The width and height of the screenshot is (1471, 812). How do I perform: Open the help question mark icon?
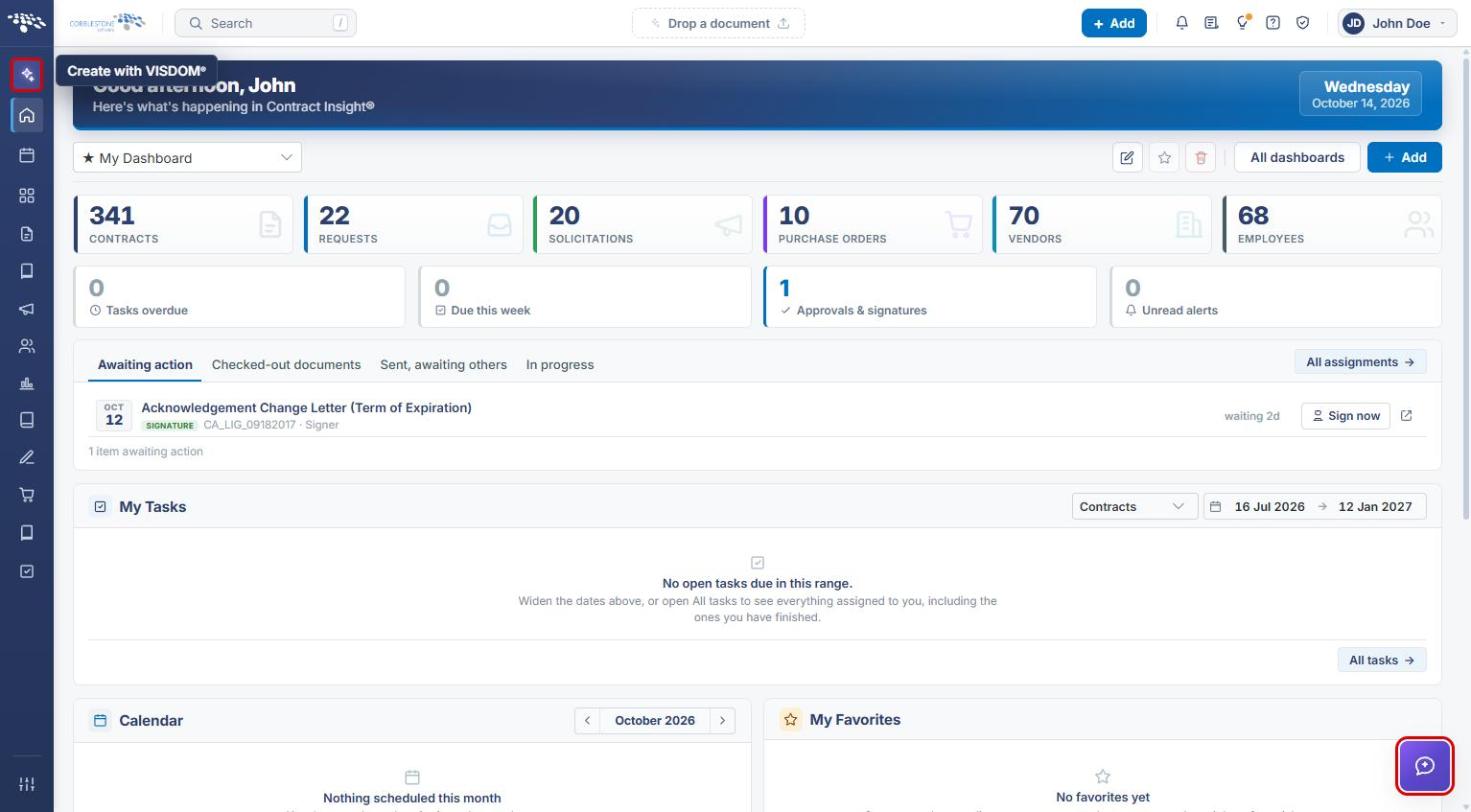pos(1273,23)
